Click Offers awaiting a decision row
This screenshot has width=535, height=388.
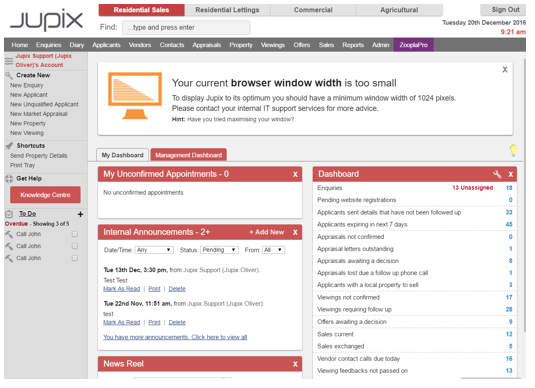coord(415,322)
